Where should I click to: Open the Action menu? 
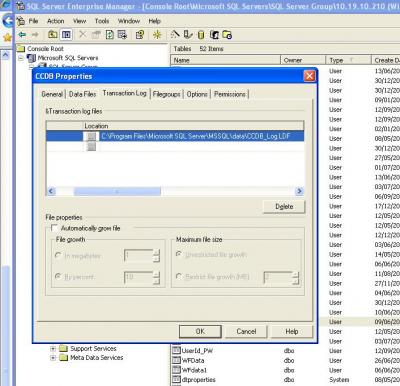[55, 21]
